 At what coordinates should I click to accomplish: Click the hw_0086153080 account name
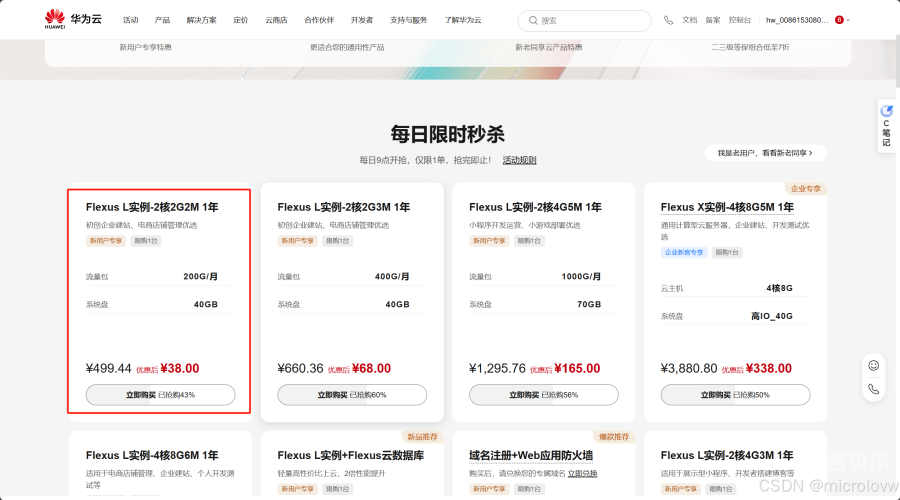click(x=797, y=20)
